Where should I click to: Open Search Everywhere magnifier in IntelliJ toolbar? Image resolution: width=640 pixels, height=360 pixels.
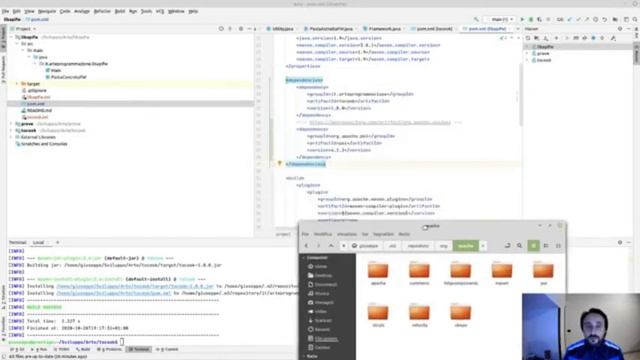tap(635, 19)
